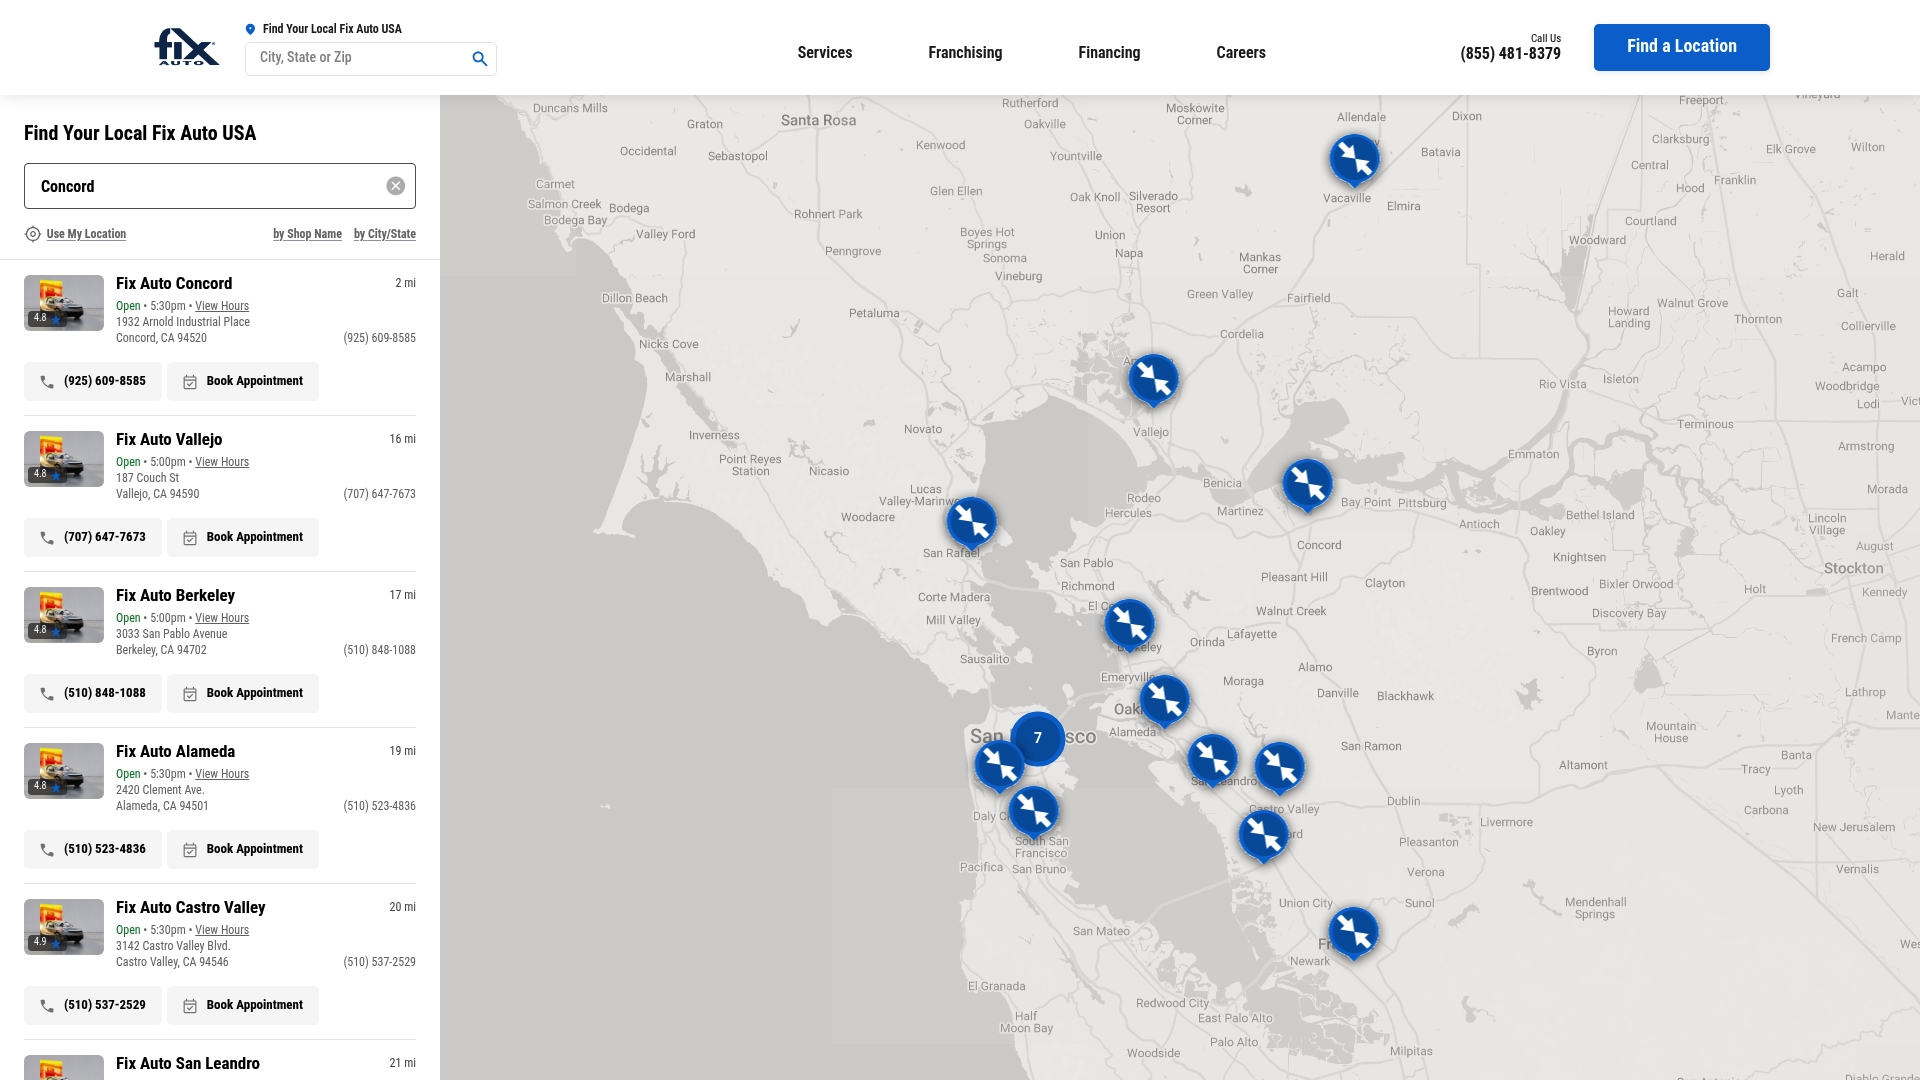Open the Careers menu
This screenshot has width=1920, height=1080.
click(x=1241, y=53)
